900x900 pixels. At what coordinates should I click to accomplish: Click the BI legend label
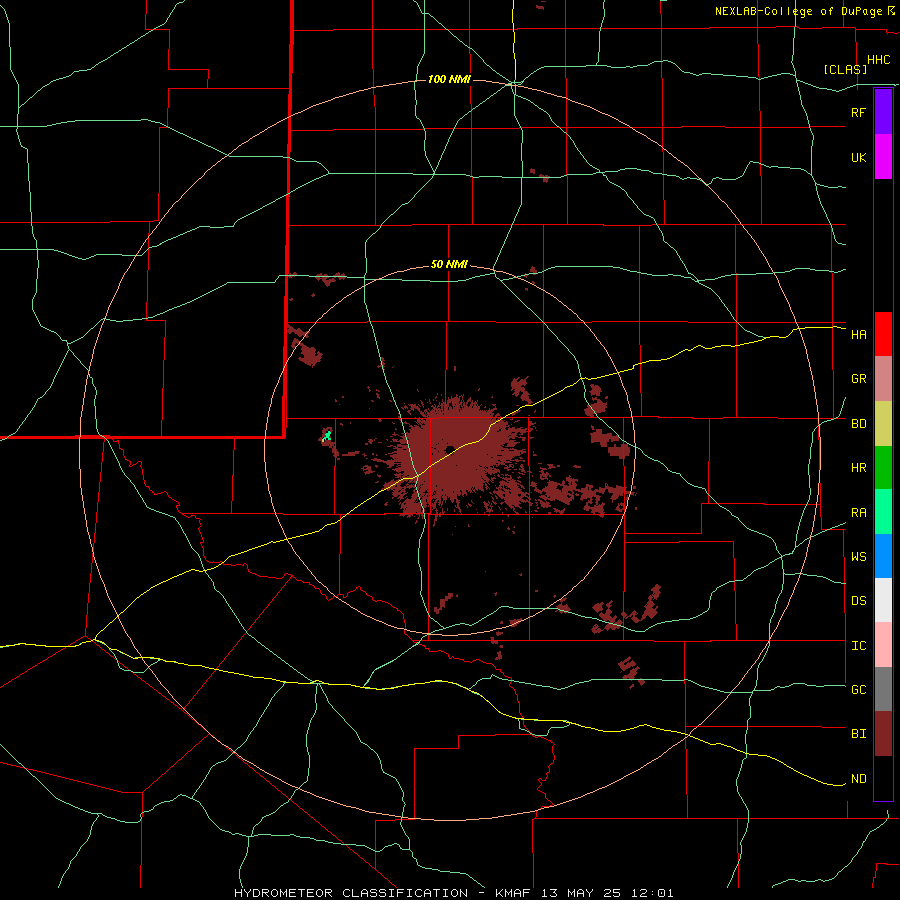[858, 734]
